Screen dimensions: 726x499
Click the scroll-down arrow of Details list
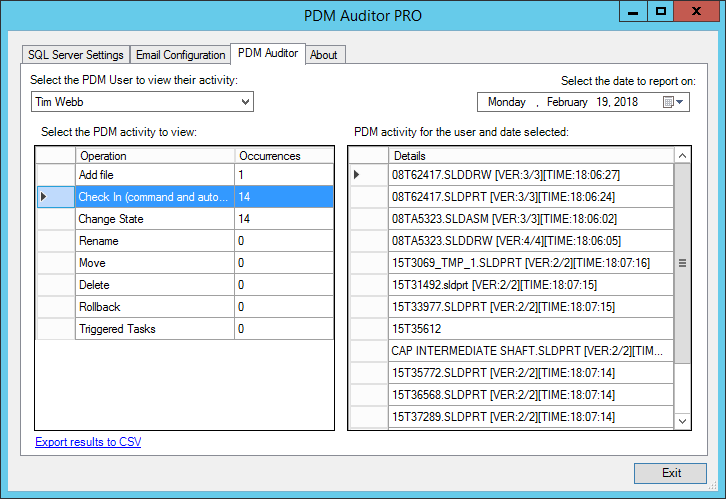pyautogui.click(x=682, y=421)
